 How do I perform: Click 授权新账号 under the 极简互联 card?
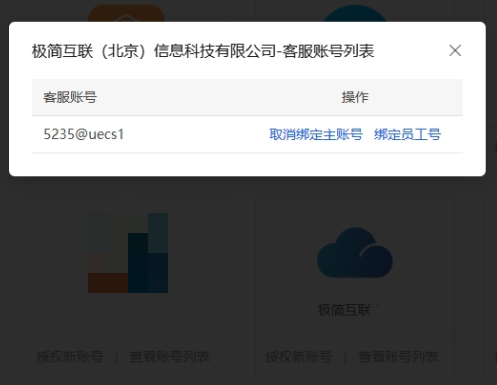pyautogui.click(x=299, y=357)
